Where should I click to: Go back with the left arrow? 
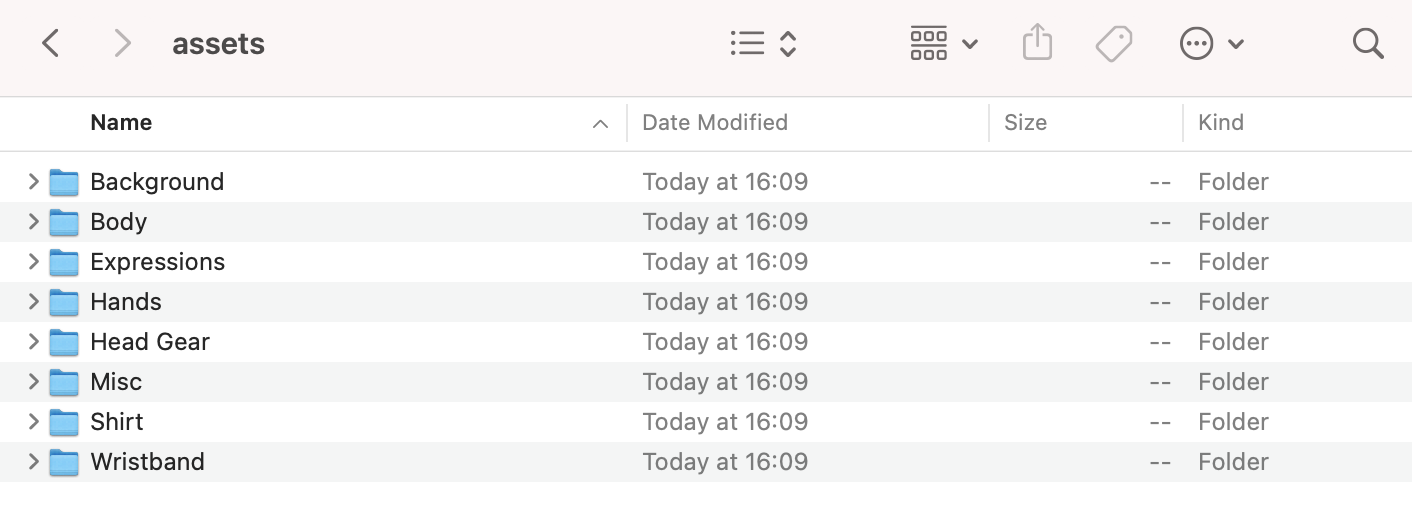click(x=51, y=43)
